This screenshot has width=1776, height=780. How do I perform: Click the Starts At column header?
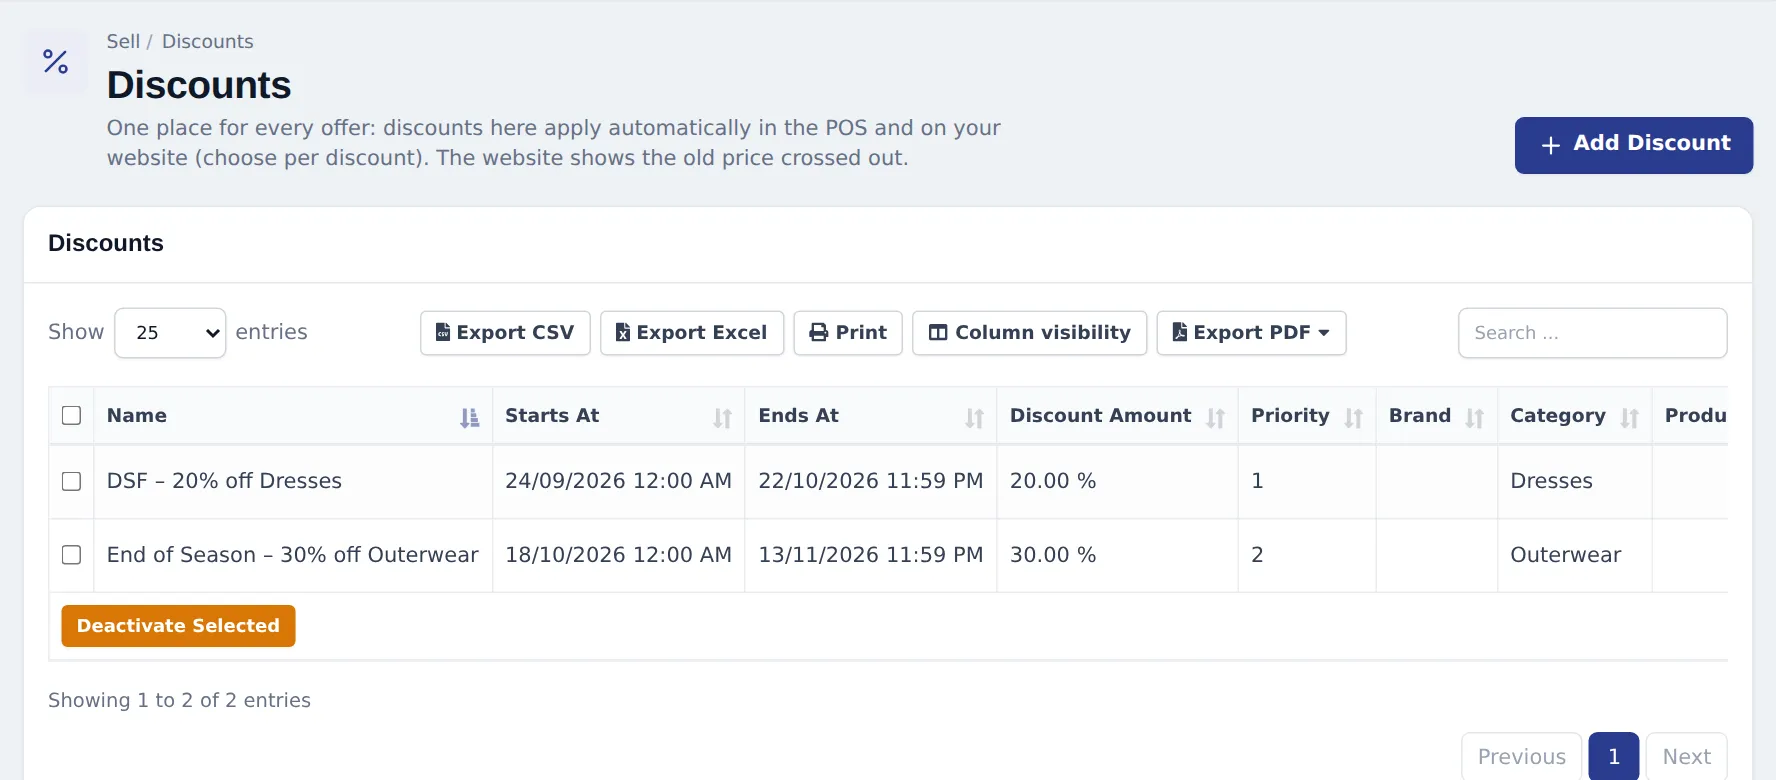(619, 416)
